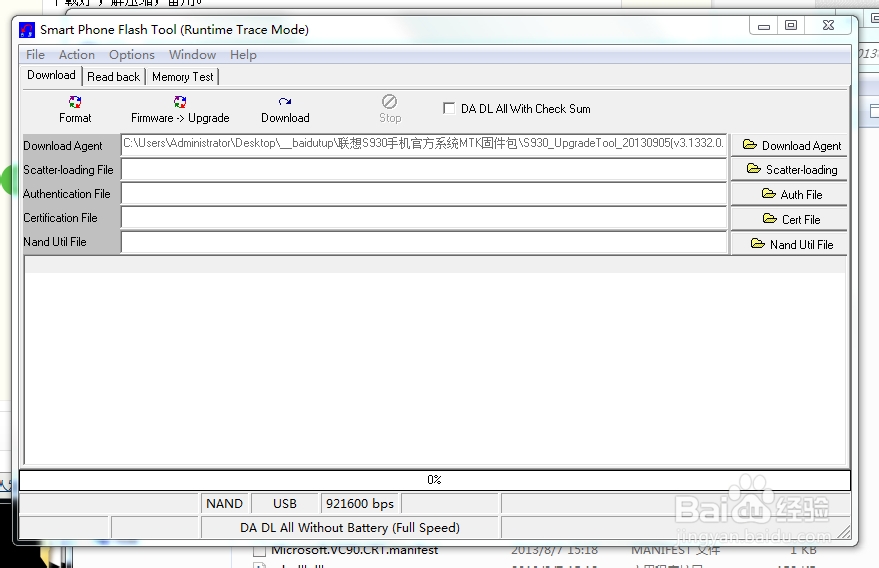Click the Stop toolbar icon
This screenshot has height=568, width=879.
(390, 101)
